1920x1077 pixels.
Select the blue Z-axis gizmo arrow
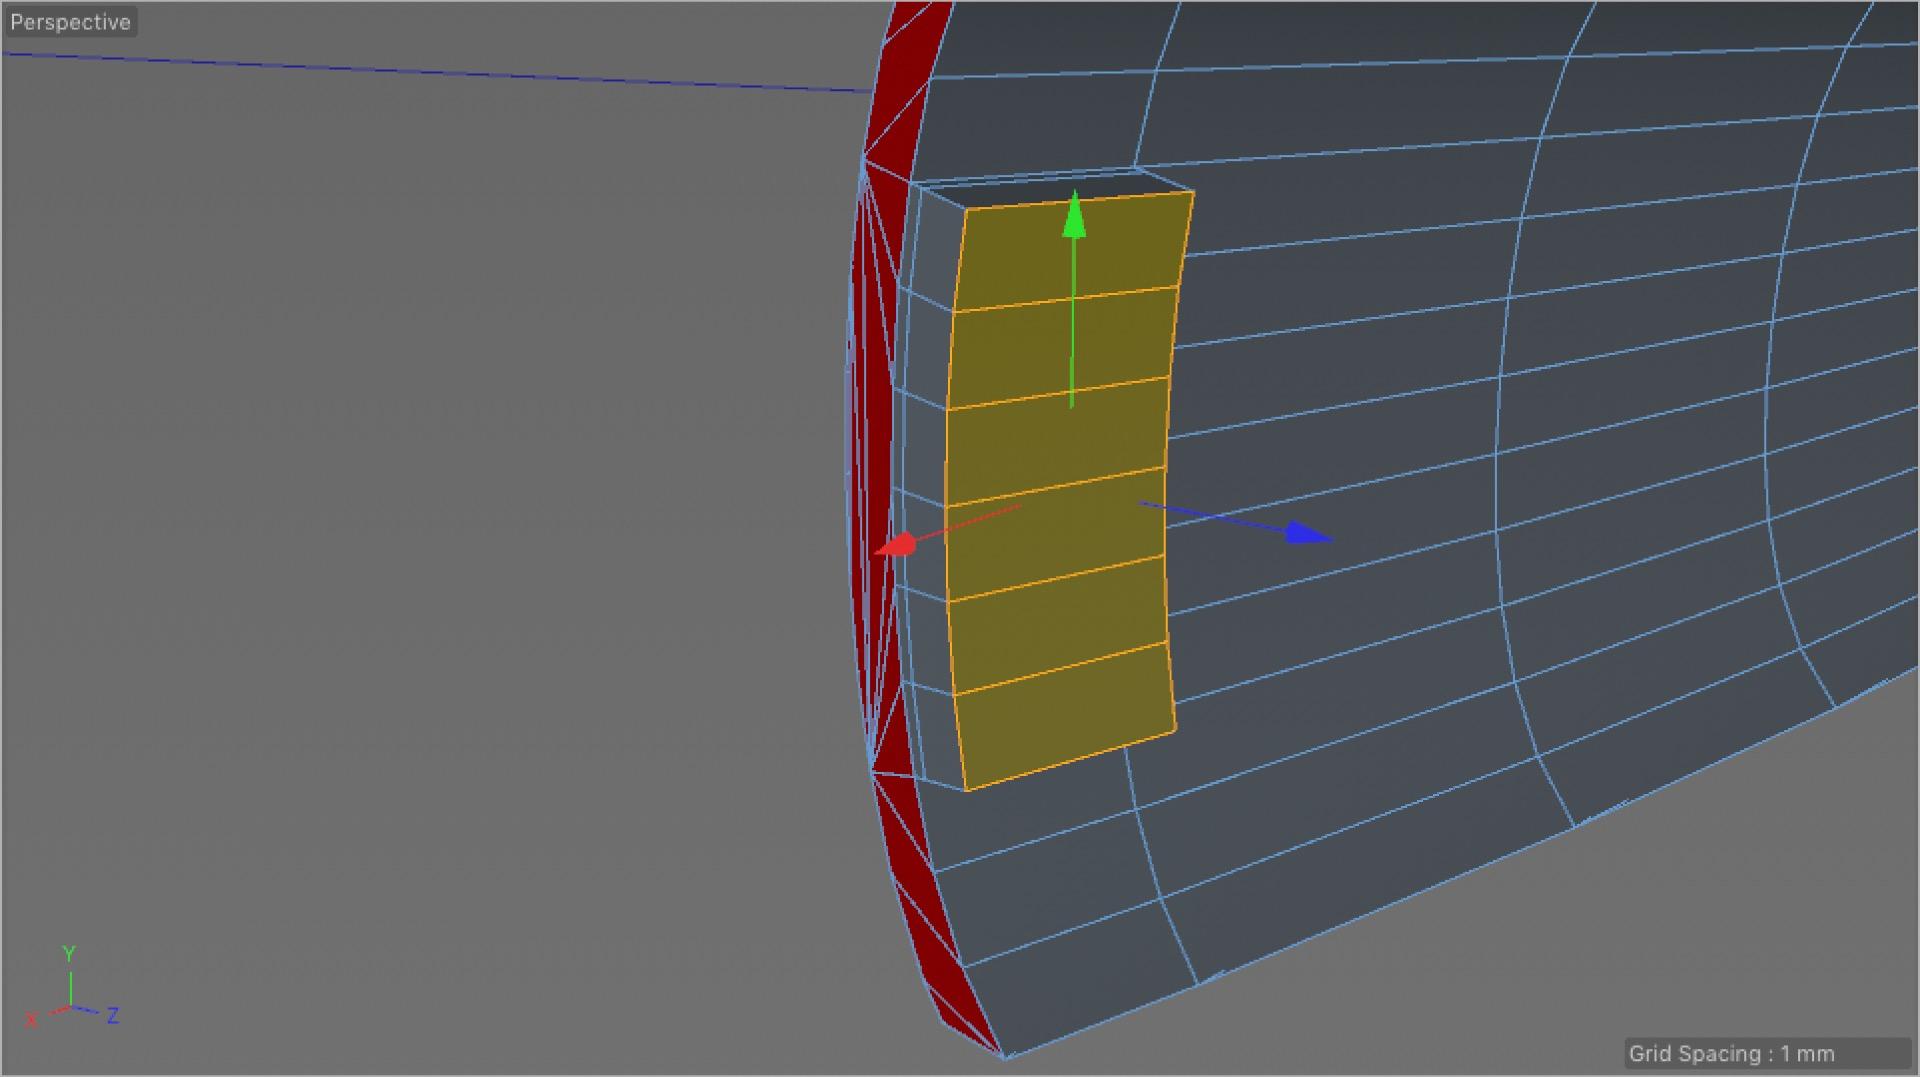[1307, 533]
